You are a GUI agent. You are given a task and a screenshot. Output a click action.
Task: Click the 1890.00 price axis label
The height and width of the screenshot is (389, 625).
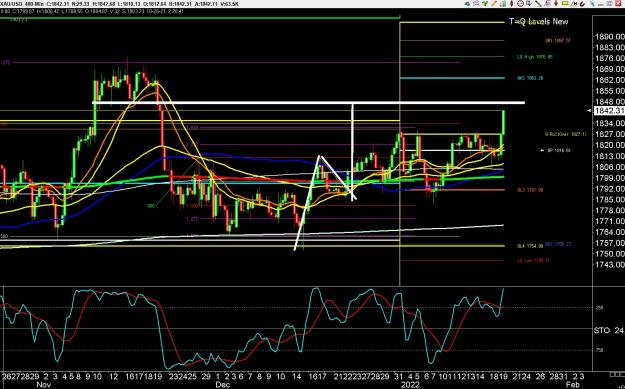pos(610,37)
